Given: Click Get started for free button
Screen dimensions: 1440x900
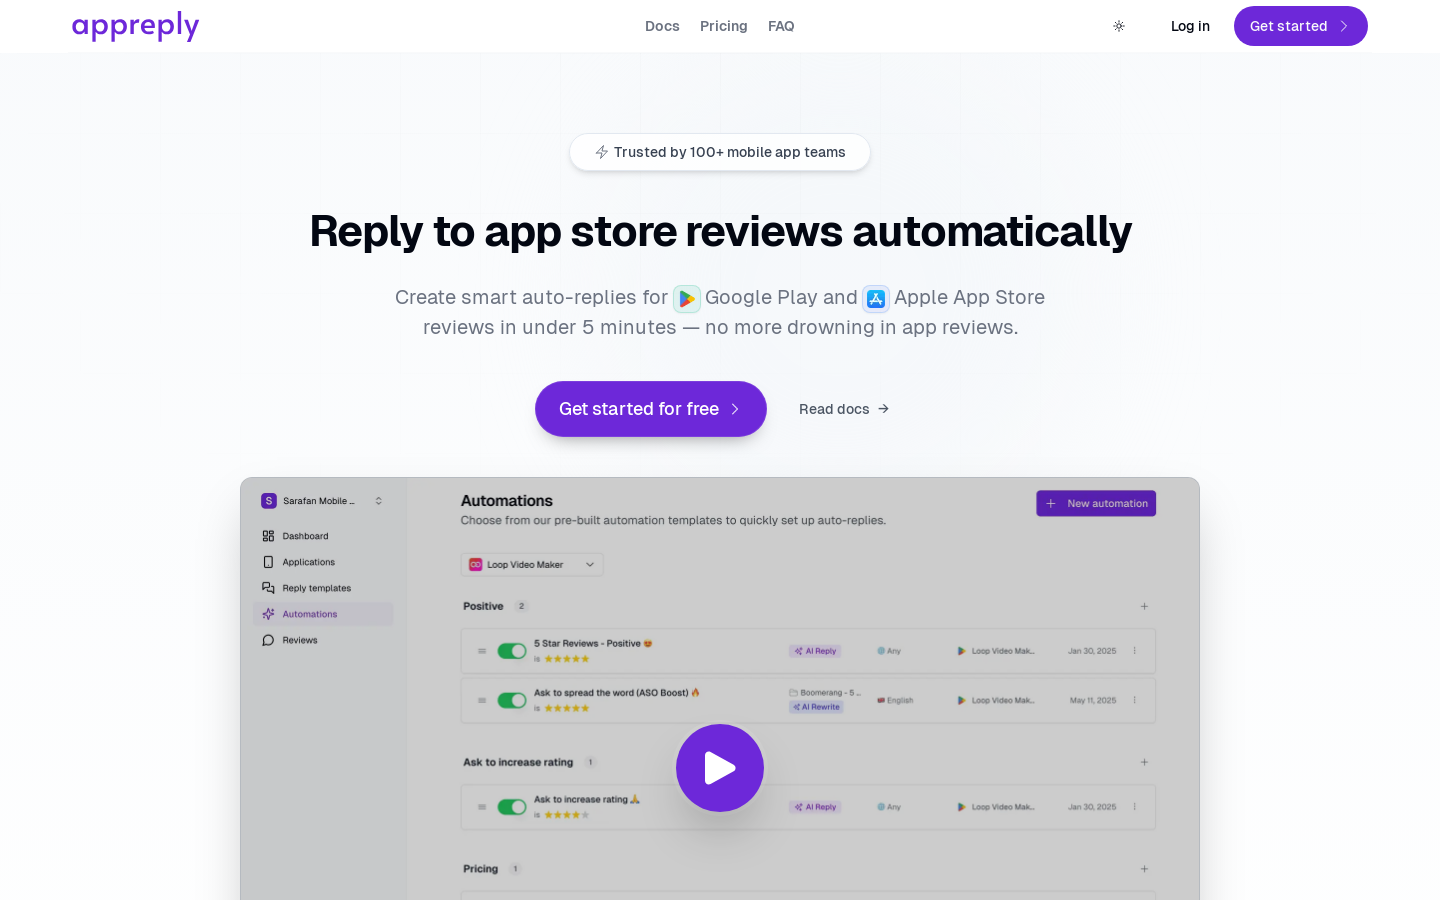Looking at the screenshot, I should [x=651, y=409].
